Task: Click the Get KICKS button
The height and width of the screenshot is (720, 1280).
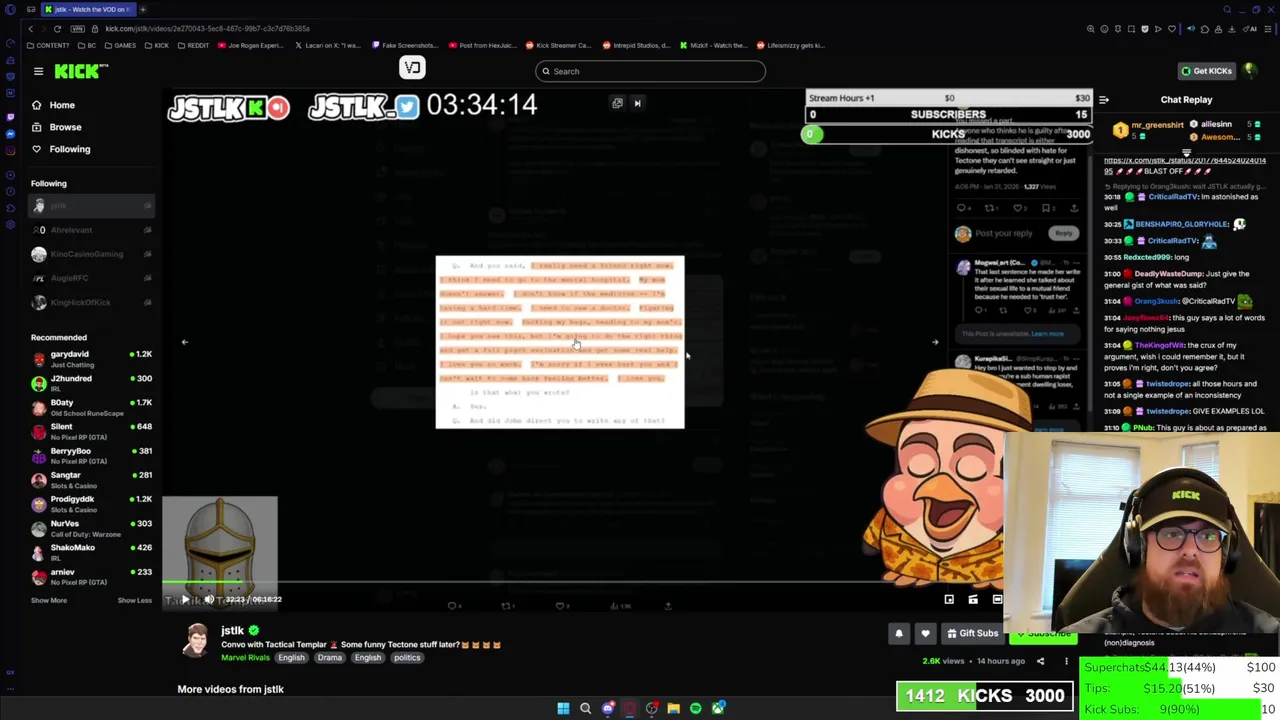Action: [1206, 71]
